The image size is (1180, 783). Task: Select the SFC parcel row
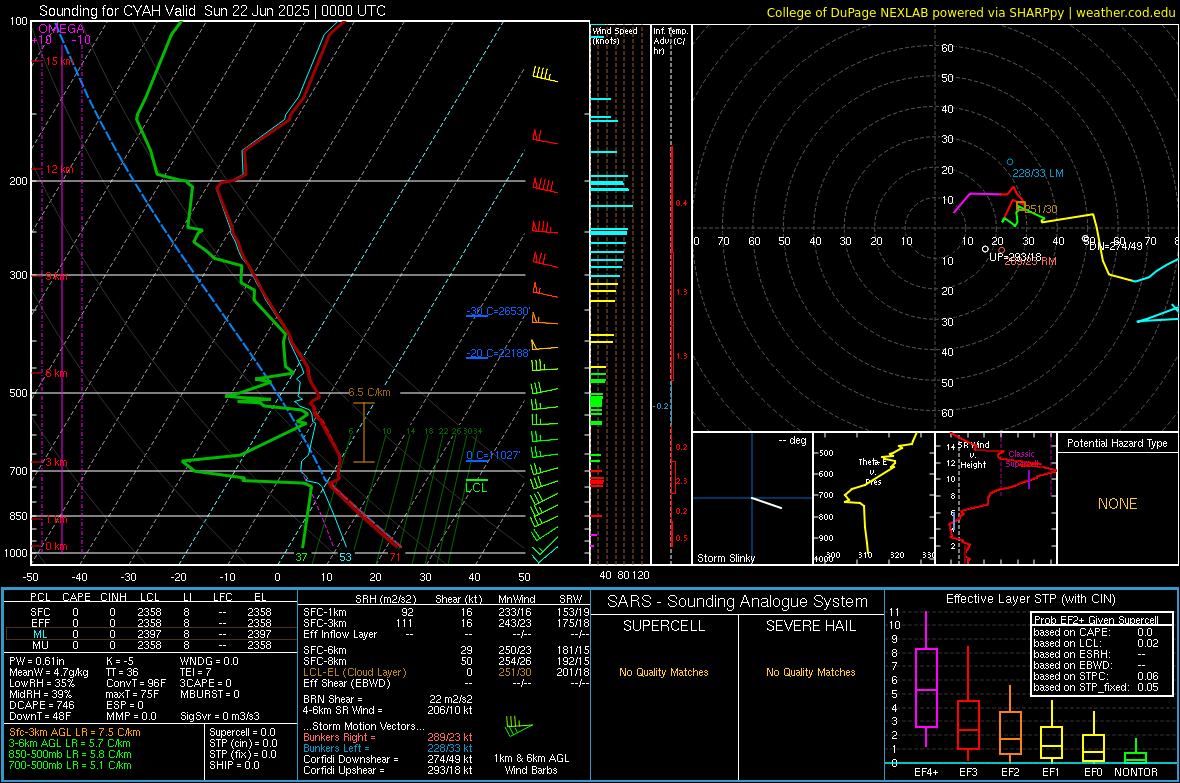(150, 612)
